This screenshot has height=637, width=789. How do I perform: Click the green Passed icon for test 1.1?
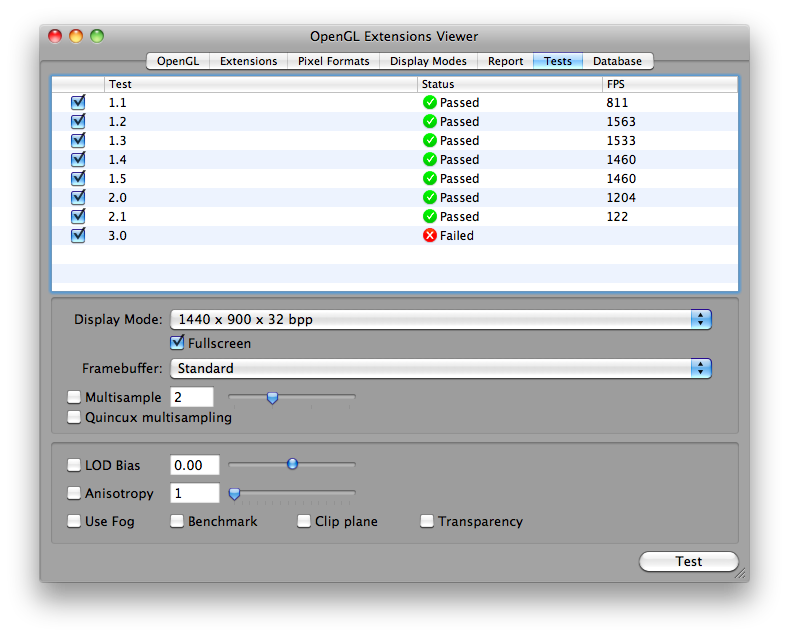point(430,102)
